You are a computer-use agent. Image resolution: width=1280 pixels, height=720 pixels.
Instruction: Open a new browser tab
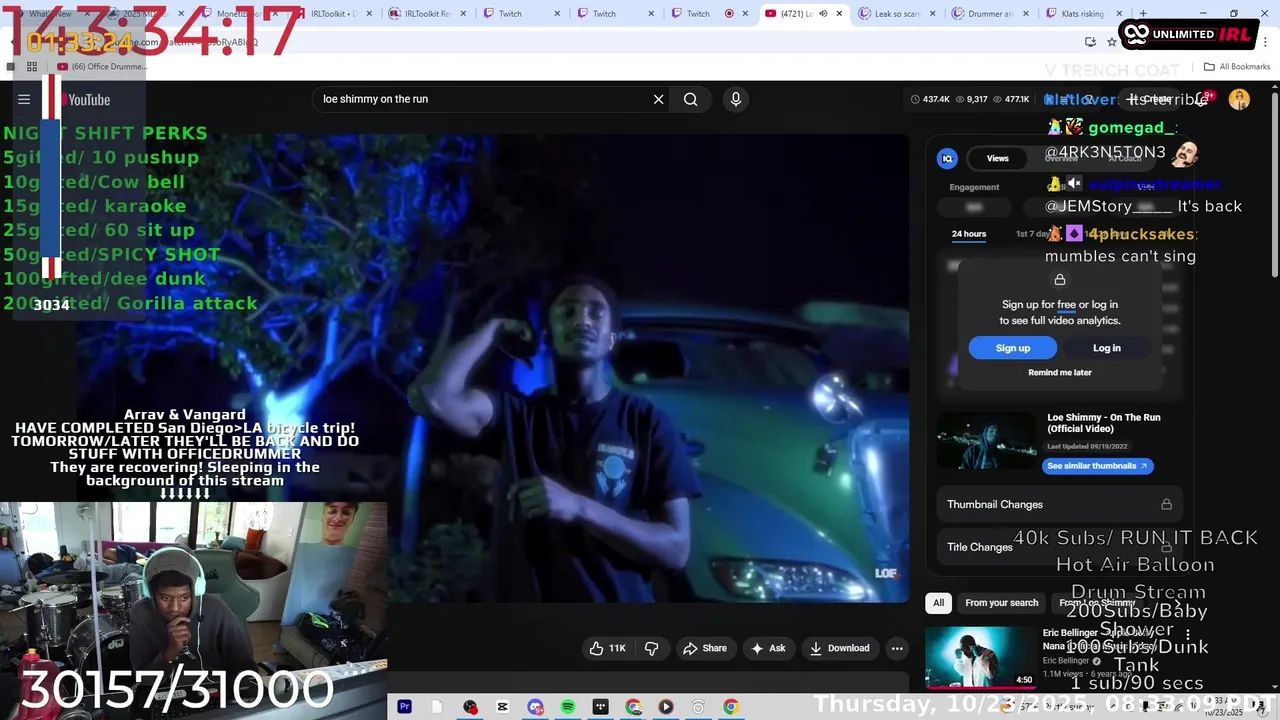pos(1143,14)
